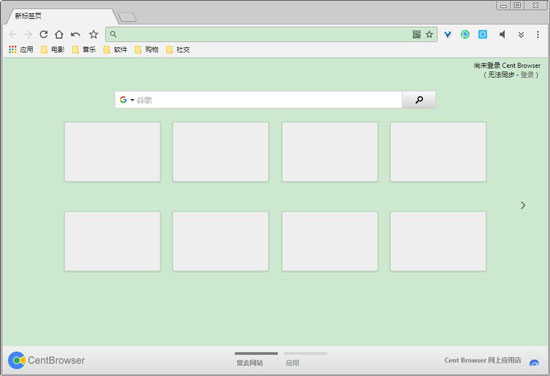Open the 社交 bookmarks folder
The height and width of the screenshot is (376, 550).
tap(178, 49)
